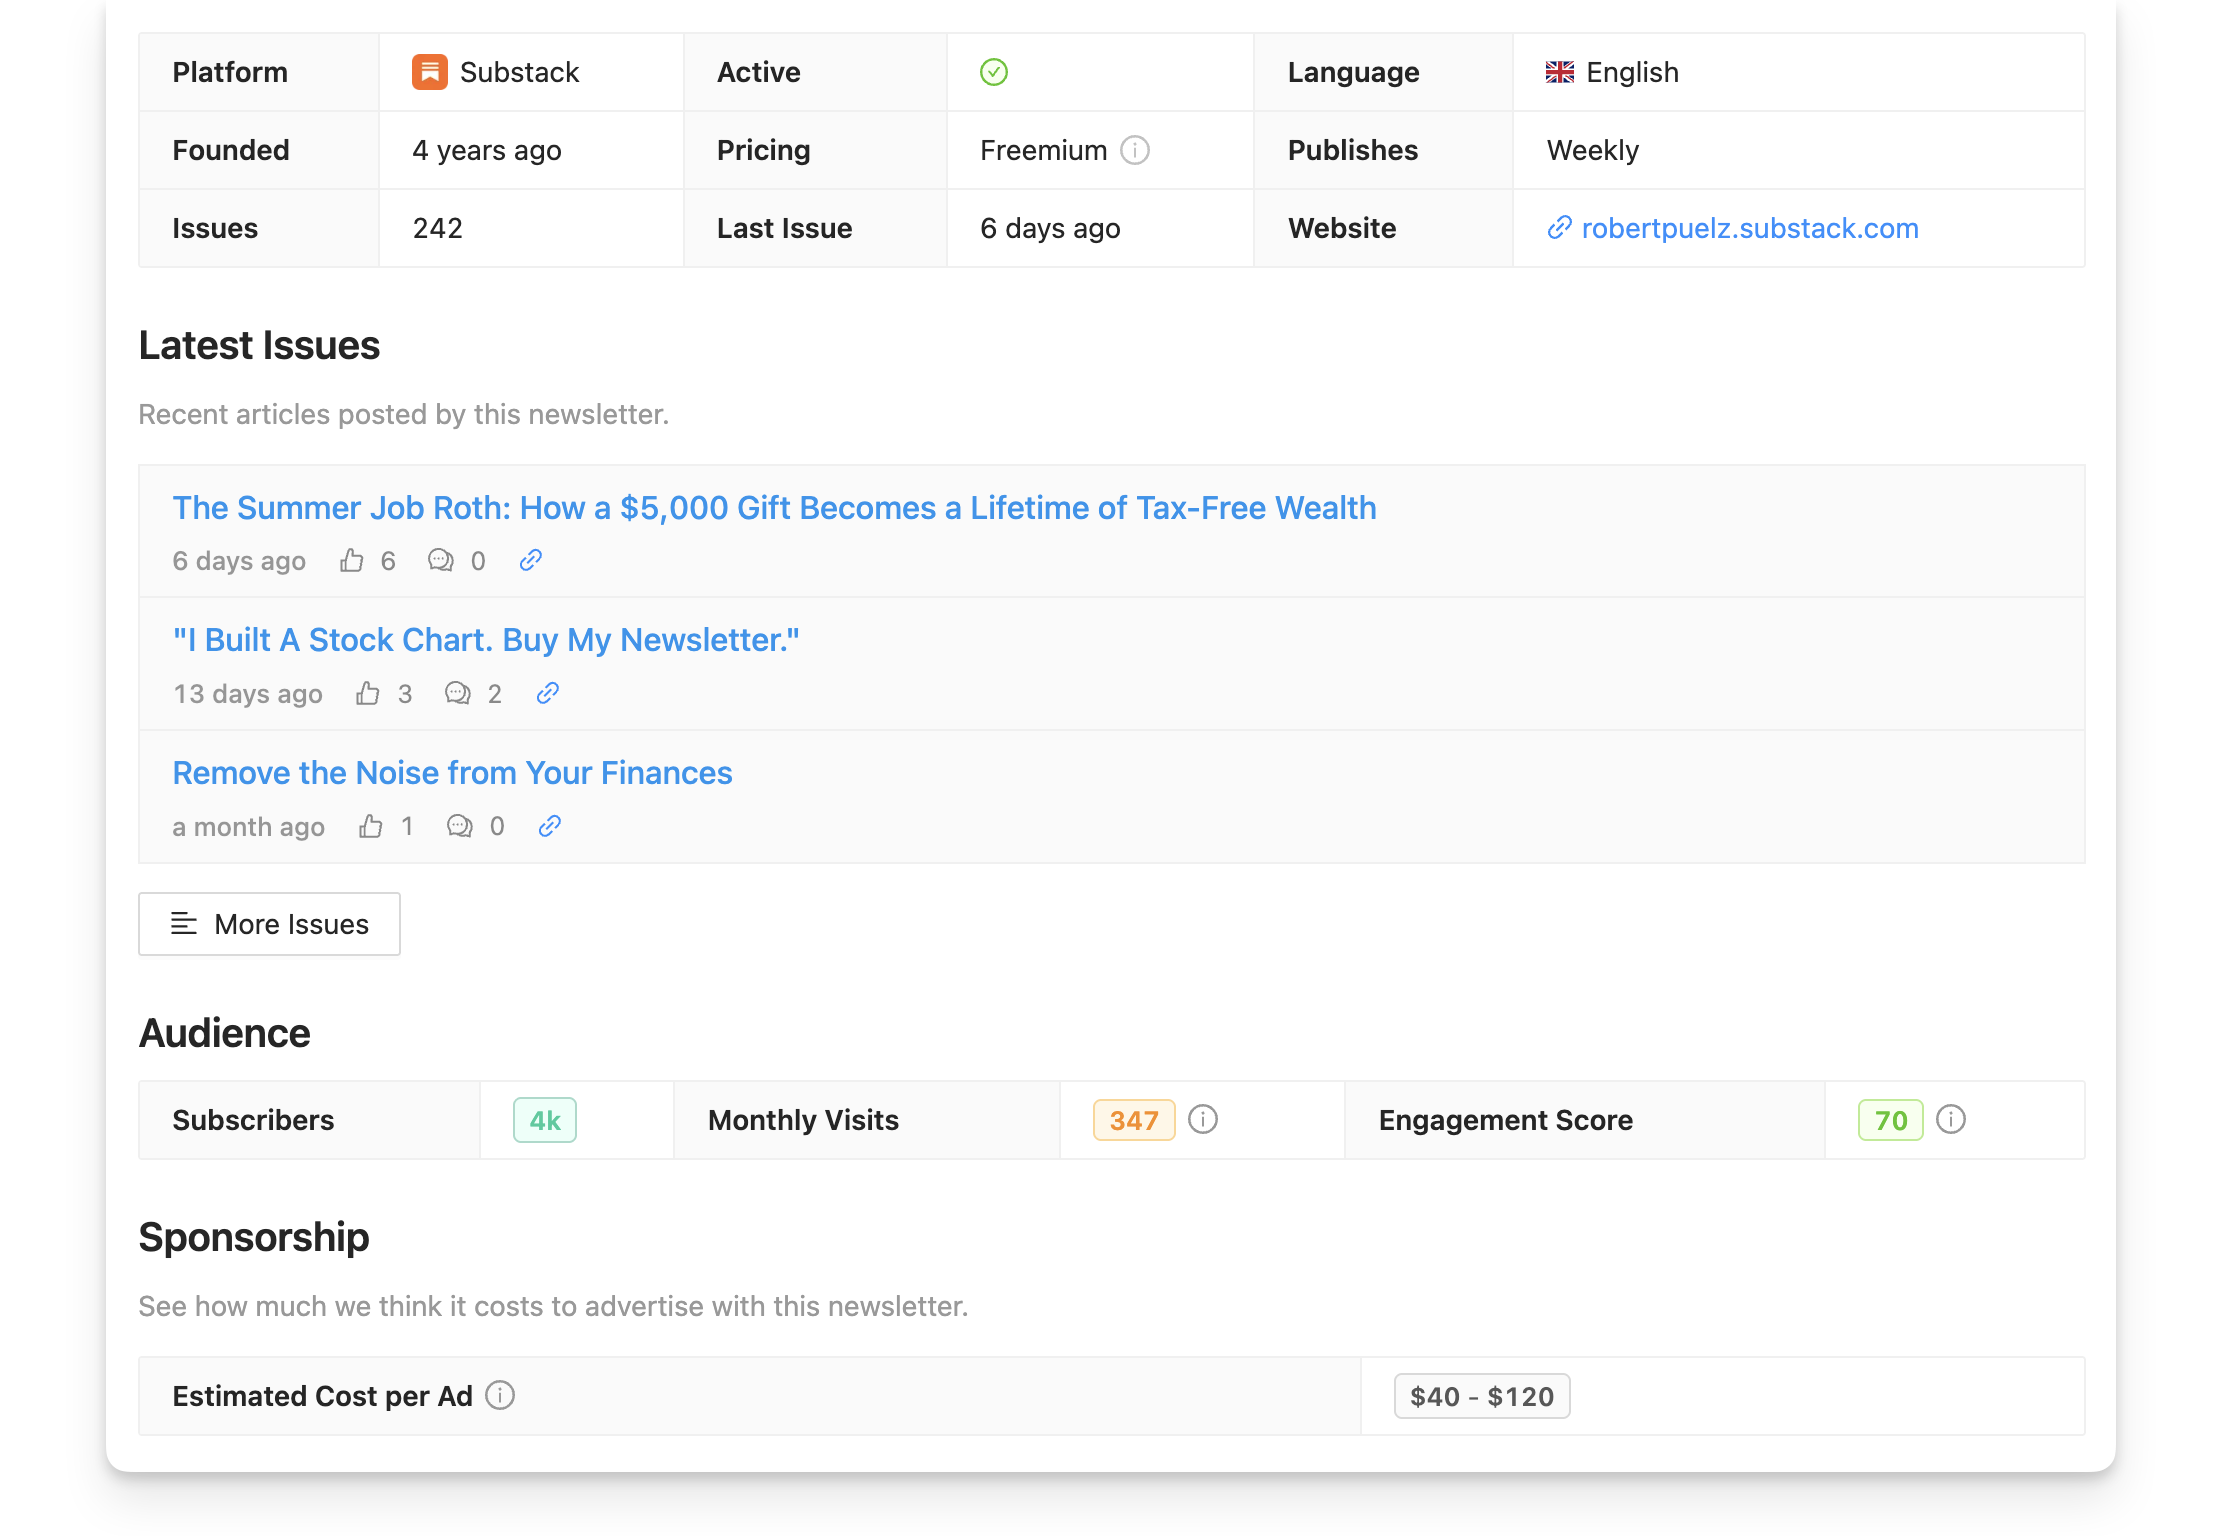The image size is (2222, 1536).
Task: Open the Monthly Visits info tooltip
Action: (x=1203, y=1120)
